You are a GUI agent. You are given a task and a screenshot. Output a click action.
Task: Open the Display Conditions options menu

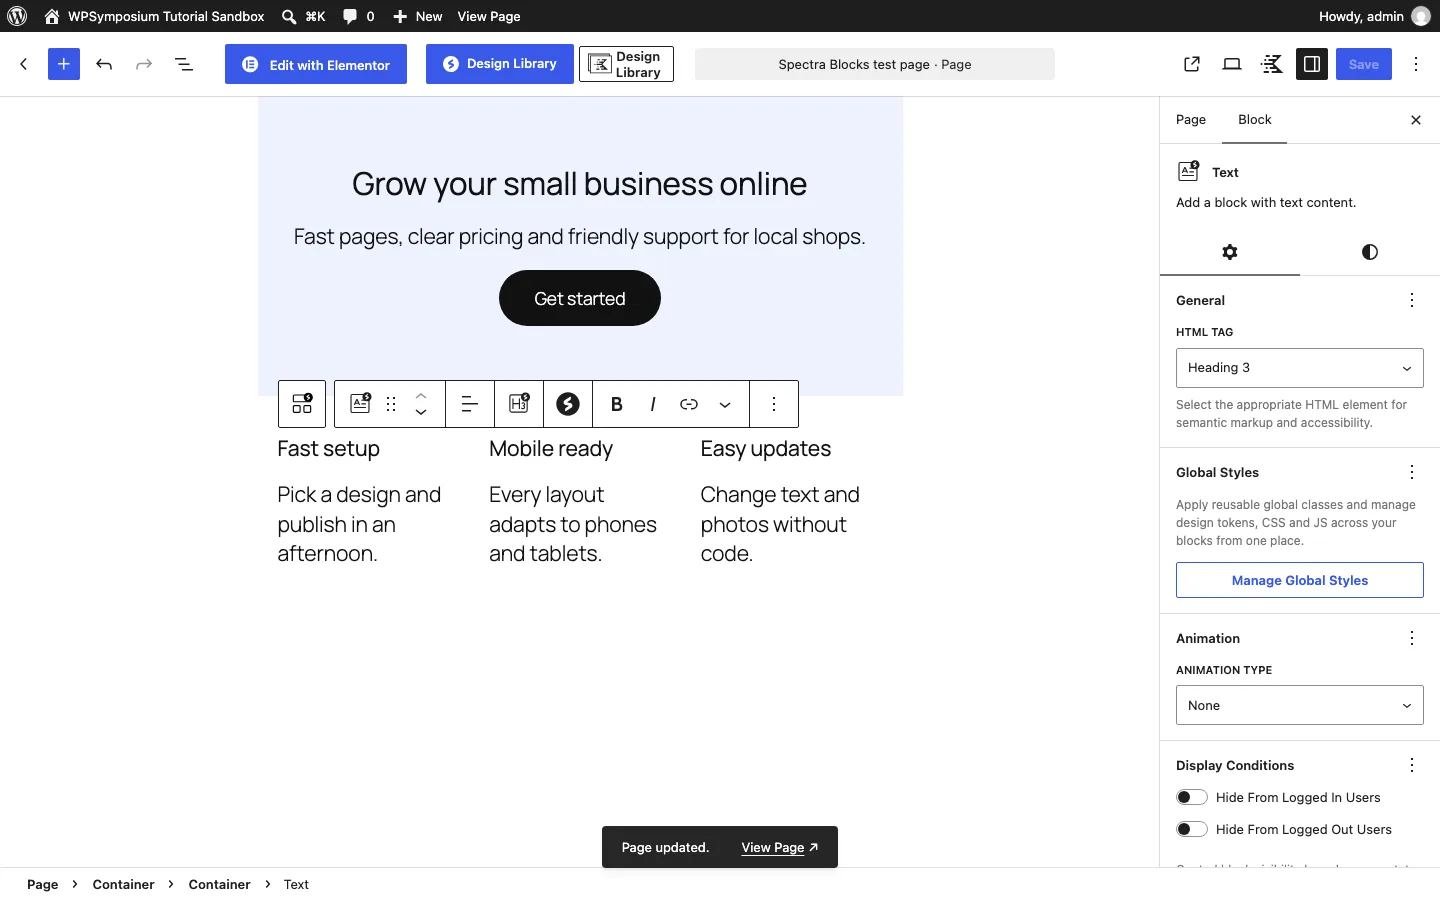1412,765
